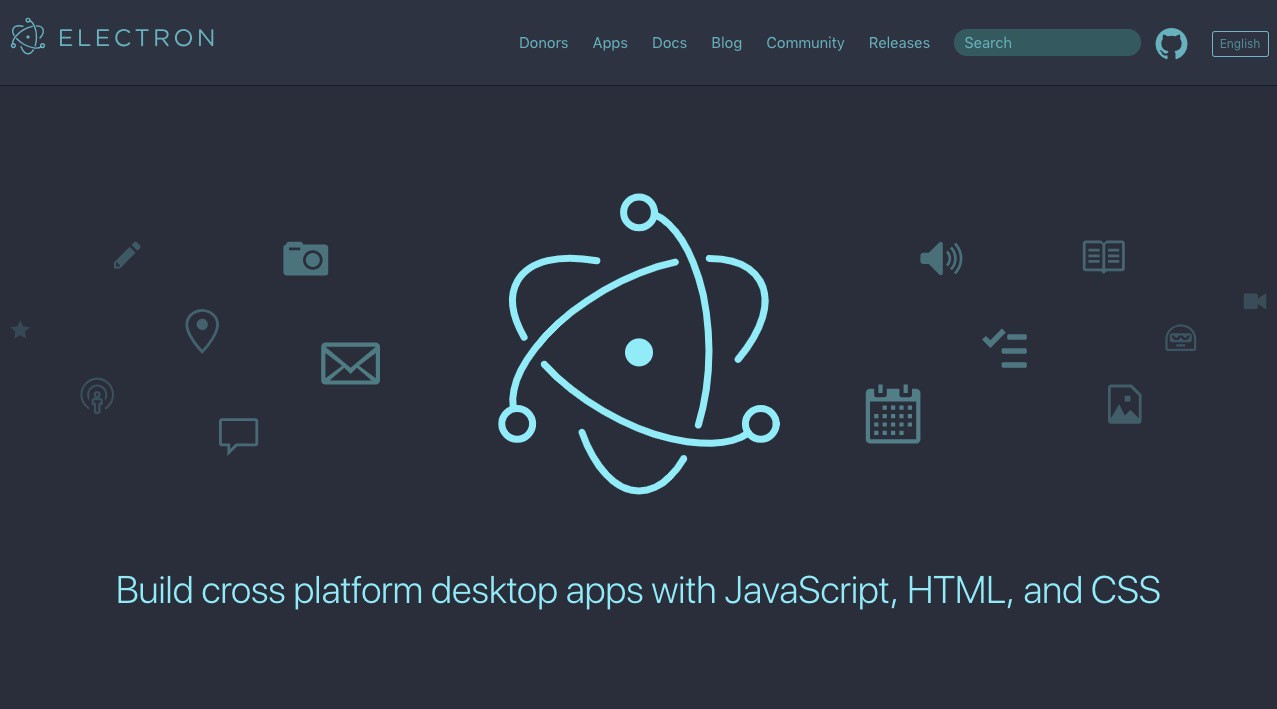The width and height of the screenshot is (1277, 709).
Task: Open the GitHub octocat icon link
Action: pyautogui.click(x=1171, y=43)
